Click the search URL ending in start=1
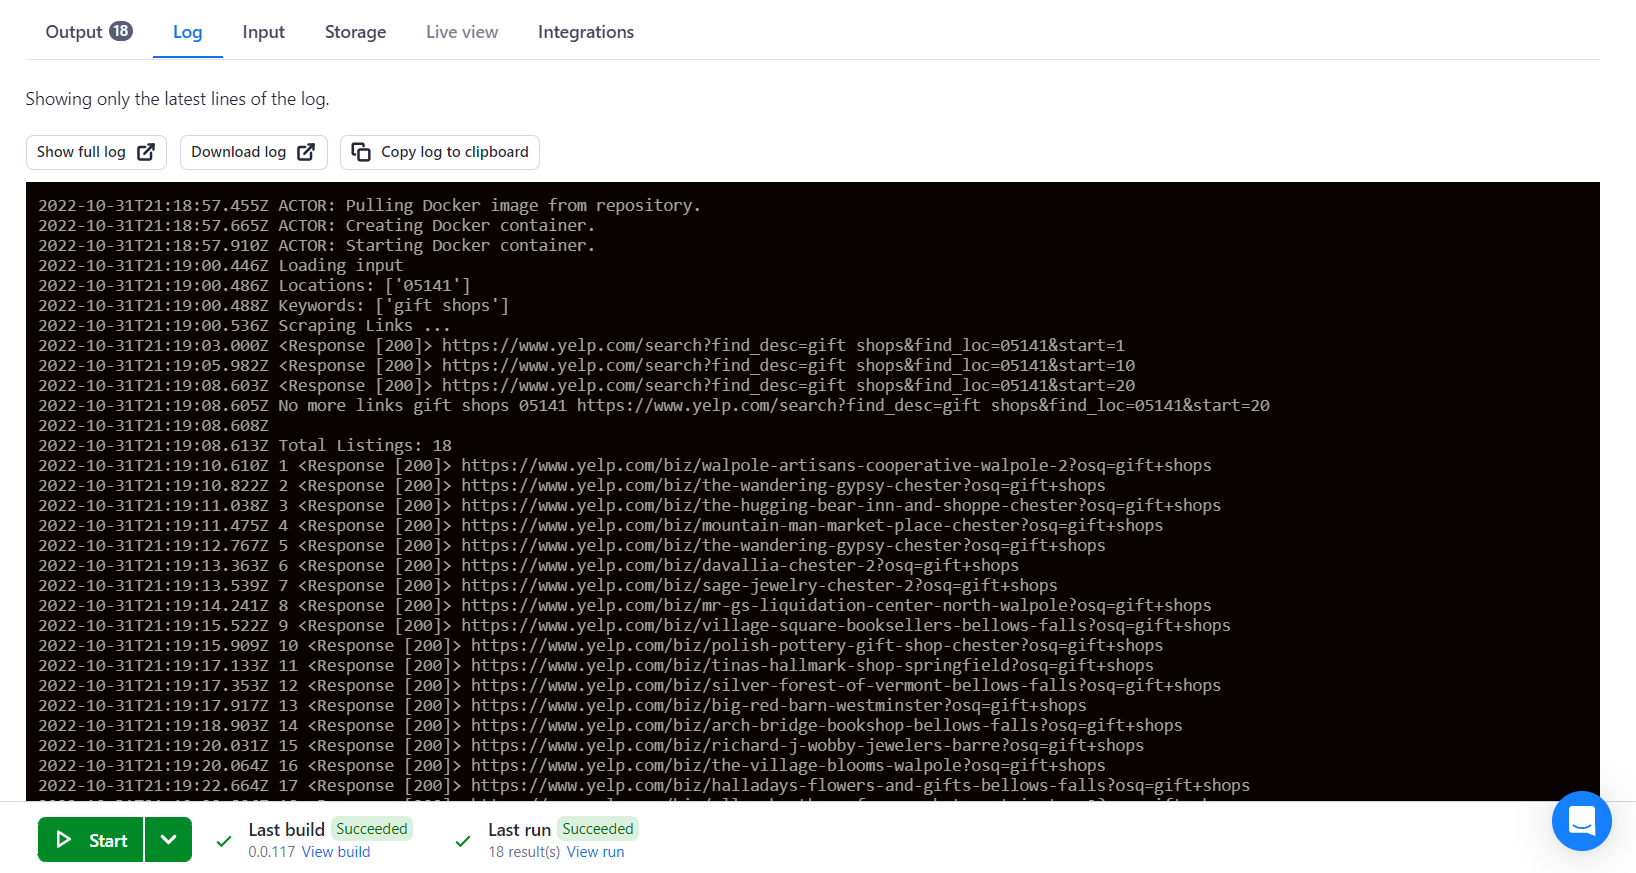 tap(783, 346)
